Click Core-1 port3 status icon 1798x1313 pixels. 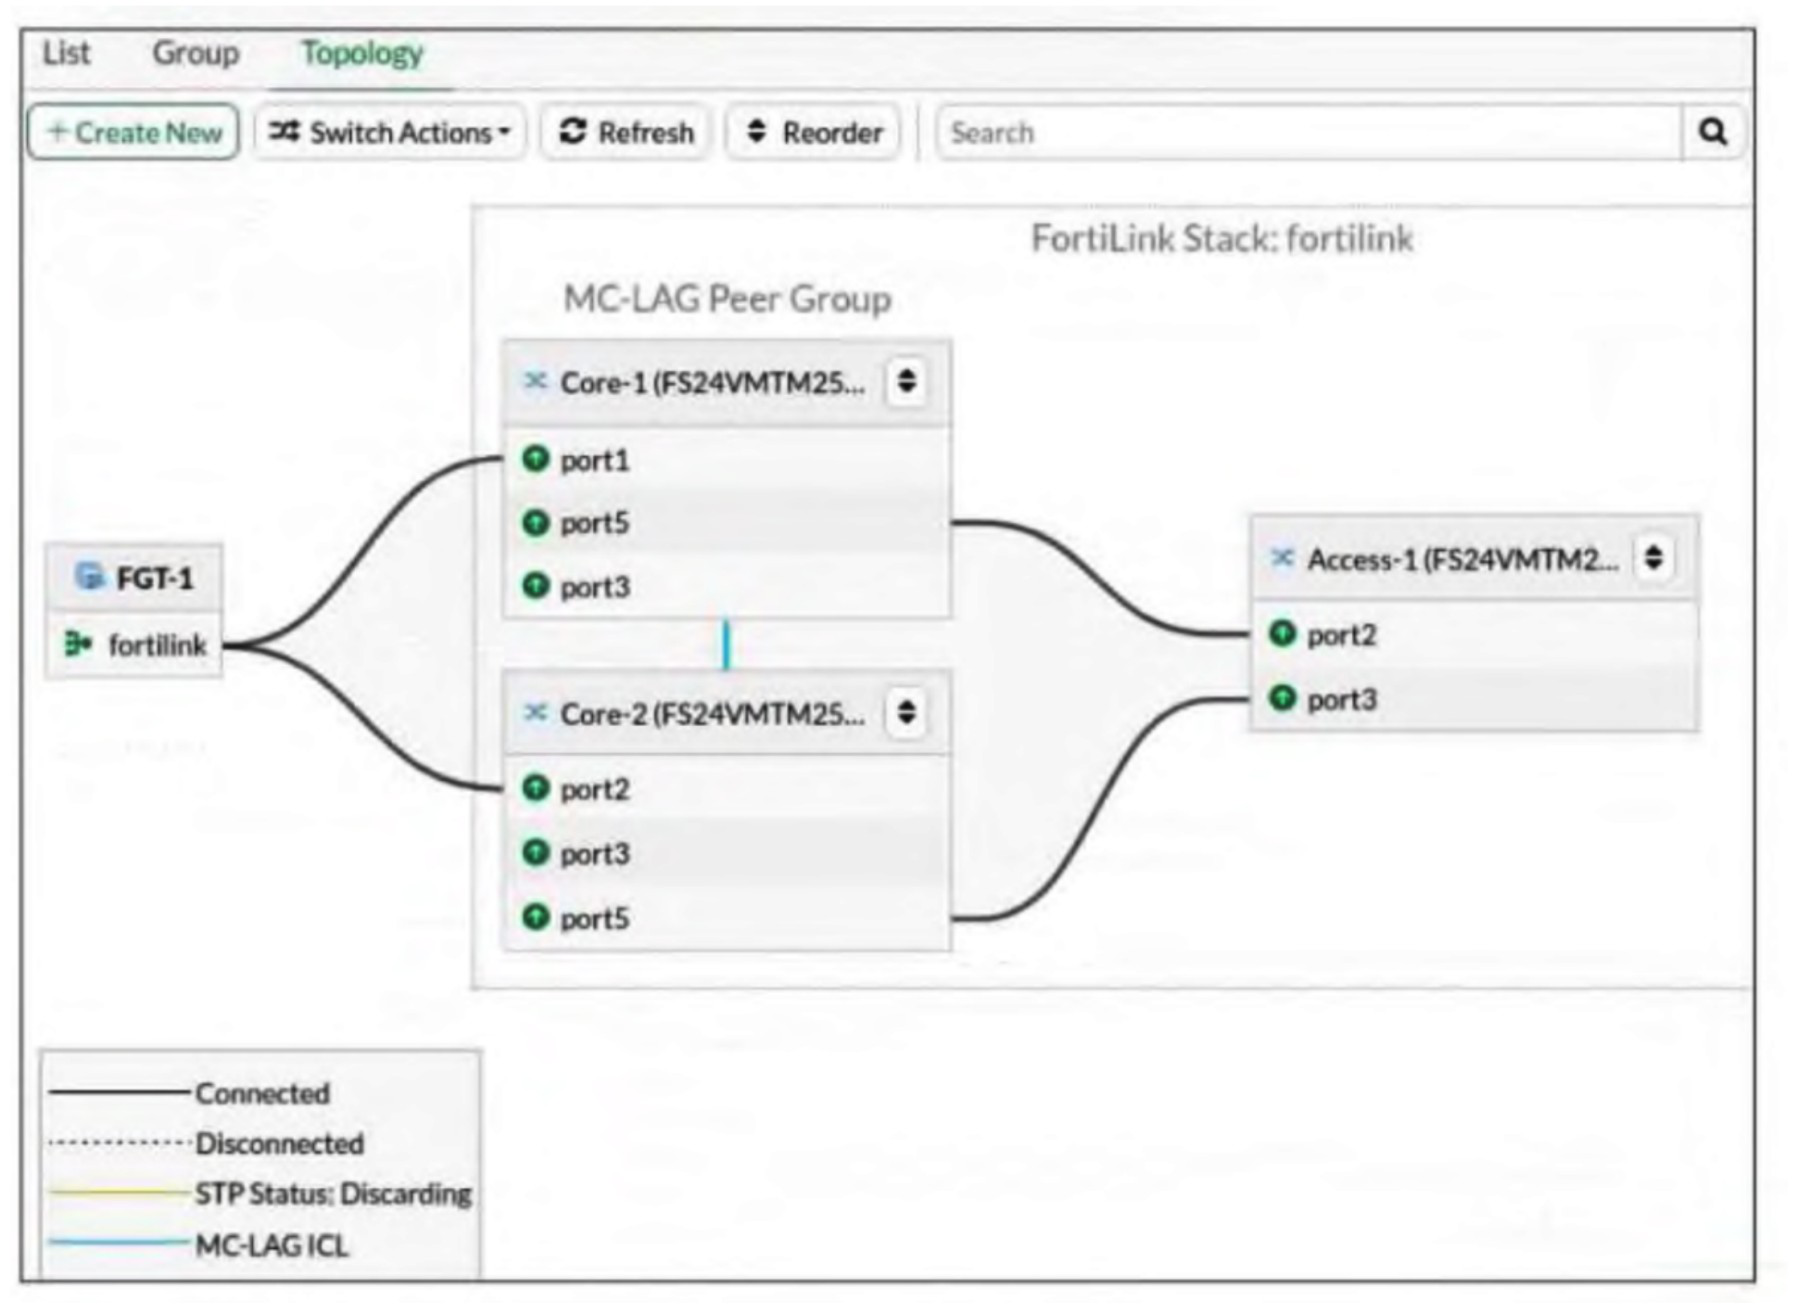[x=536, y=585]
